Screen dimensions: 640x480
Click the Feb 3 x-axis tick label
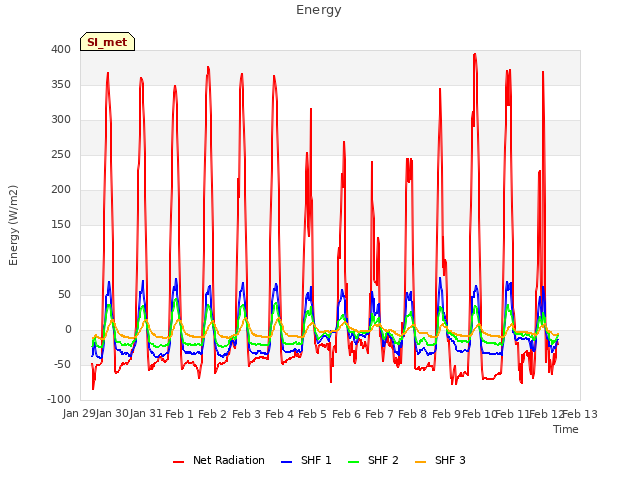pos(246,414)
